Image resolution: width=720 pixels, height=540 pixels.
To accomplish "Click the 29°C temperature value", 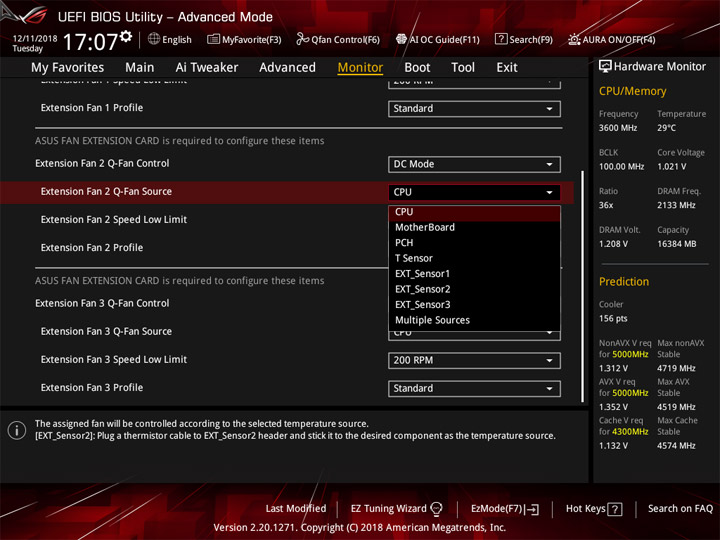I will (666, 128).
